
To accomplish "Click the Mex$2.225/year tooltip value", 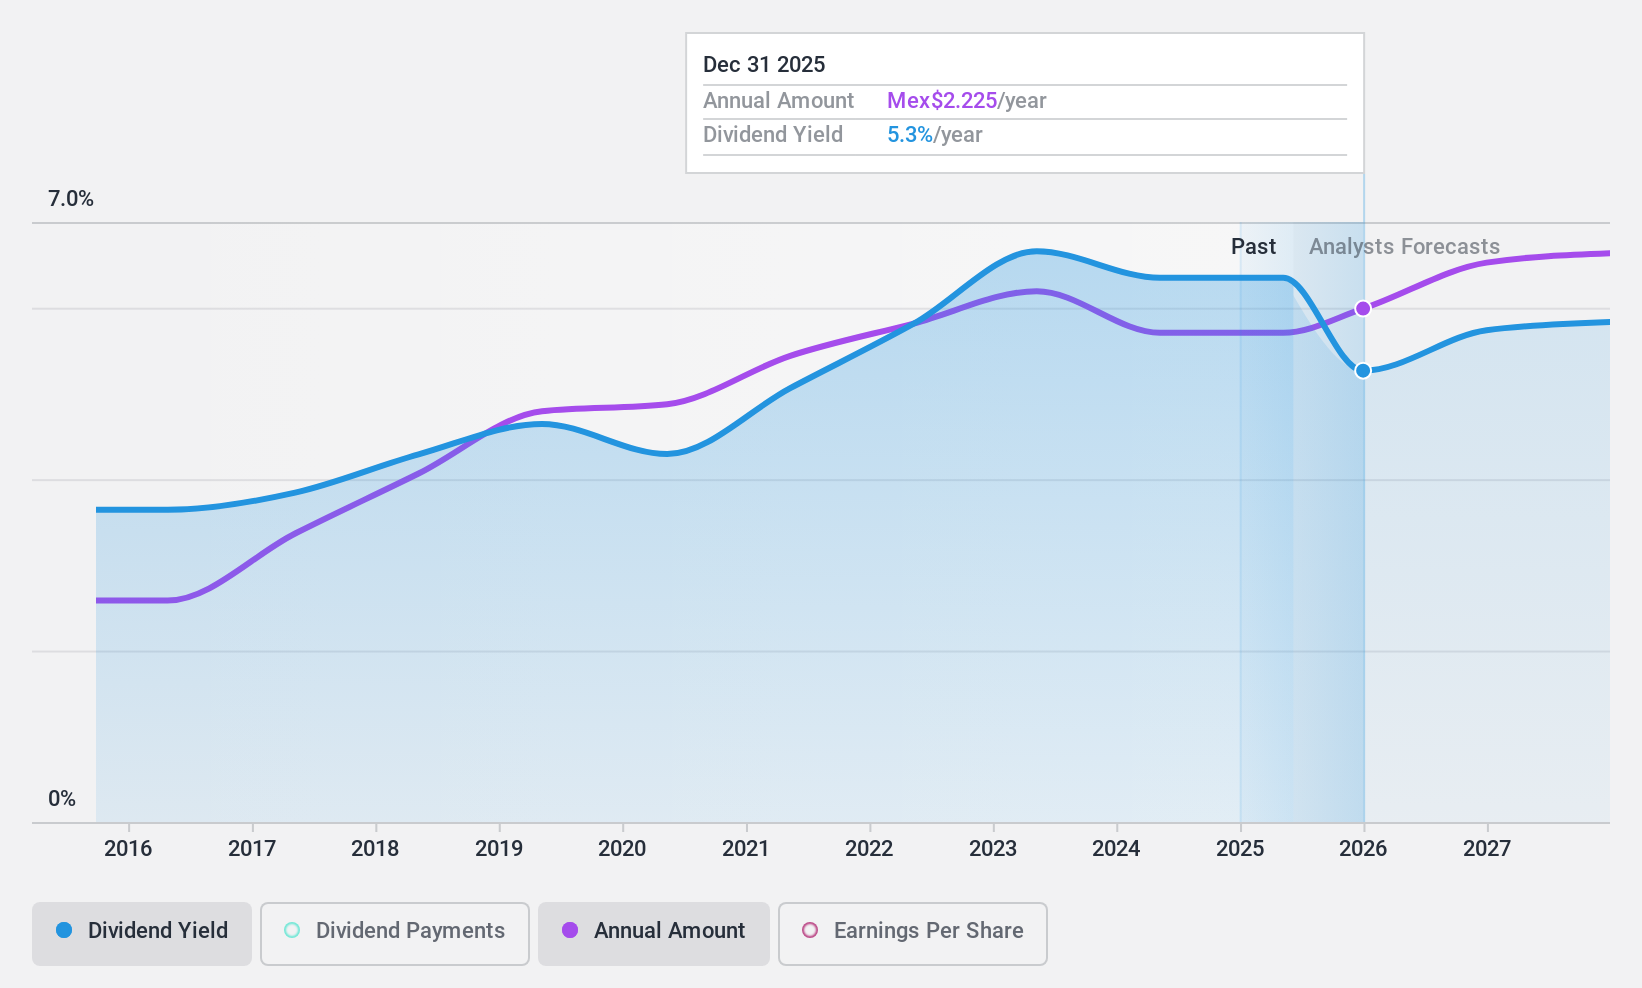I will click(x=966, y=101).
